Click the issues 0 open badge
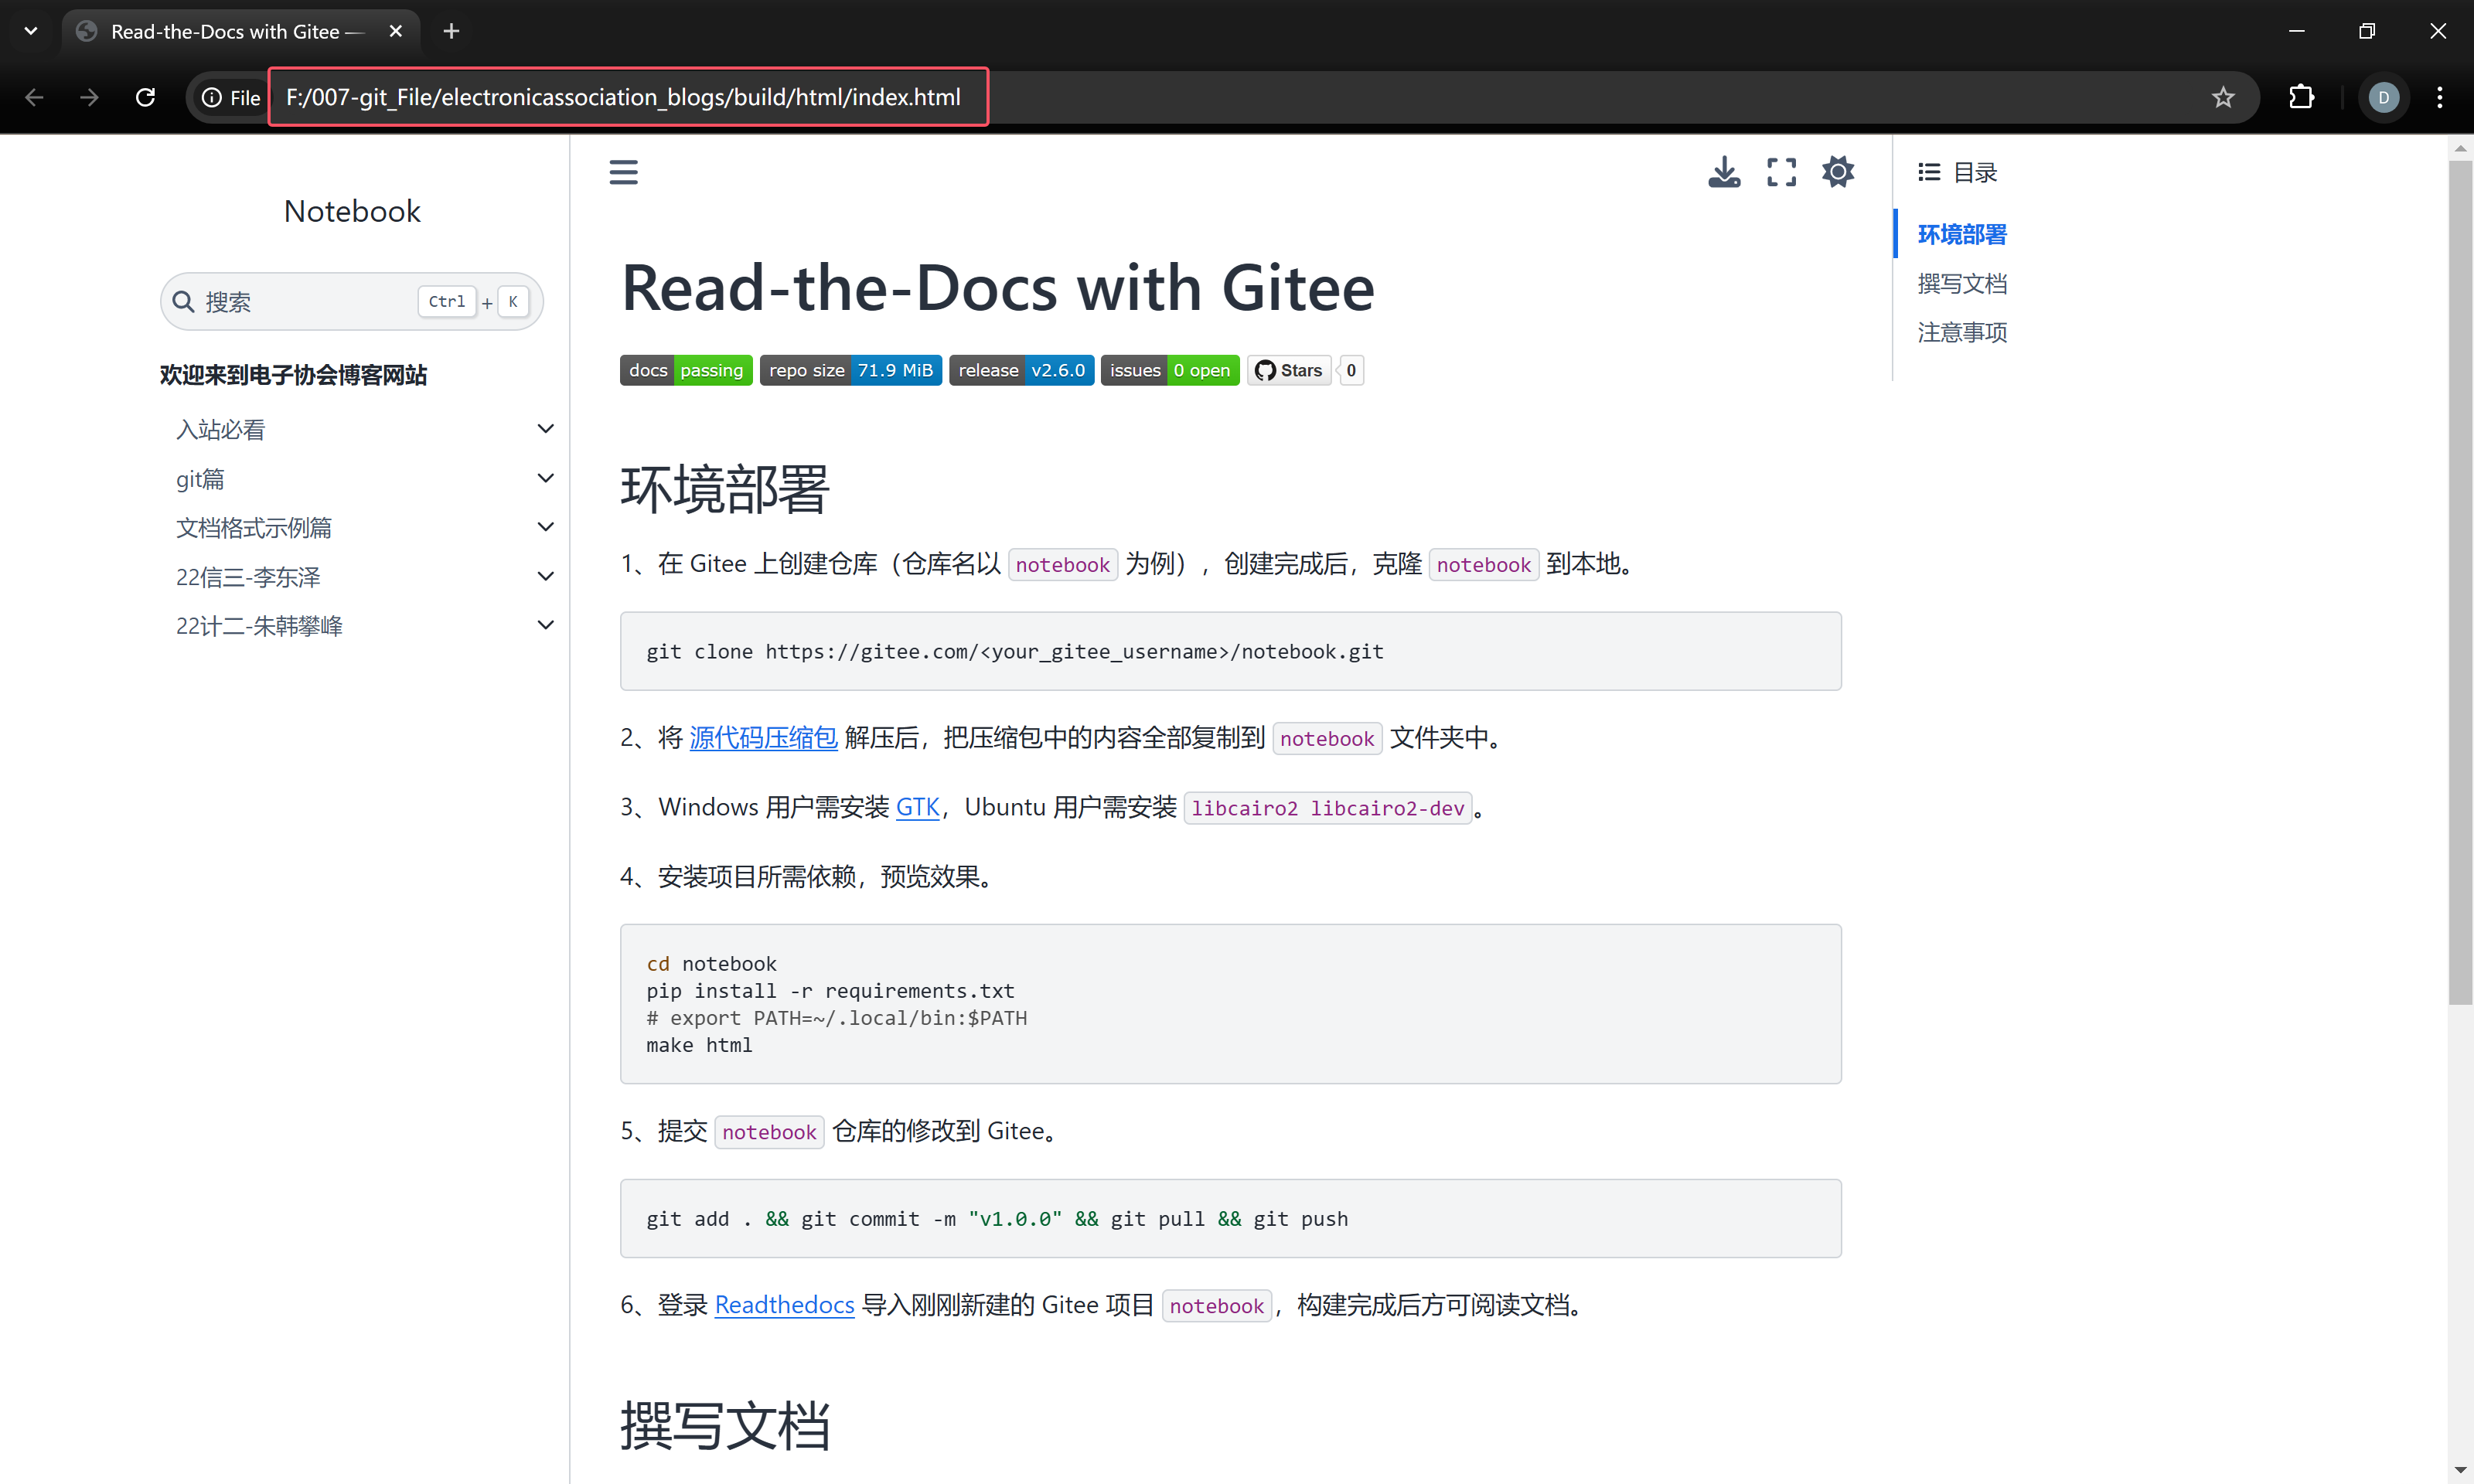Viewport: 2474px width, 1484px height. pos(1170,370)
